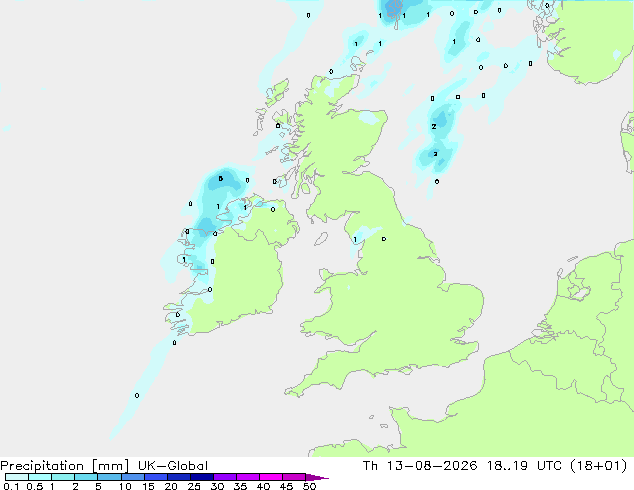The height and width of the screenshot is (490, 634).
Task: Click the 'UK-Global' model label
Action: [x=173, y=466]
